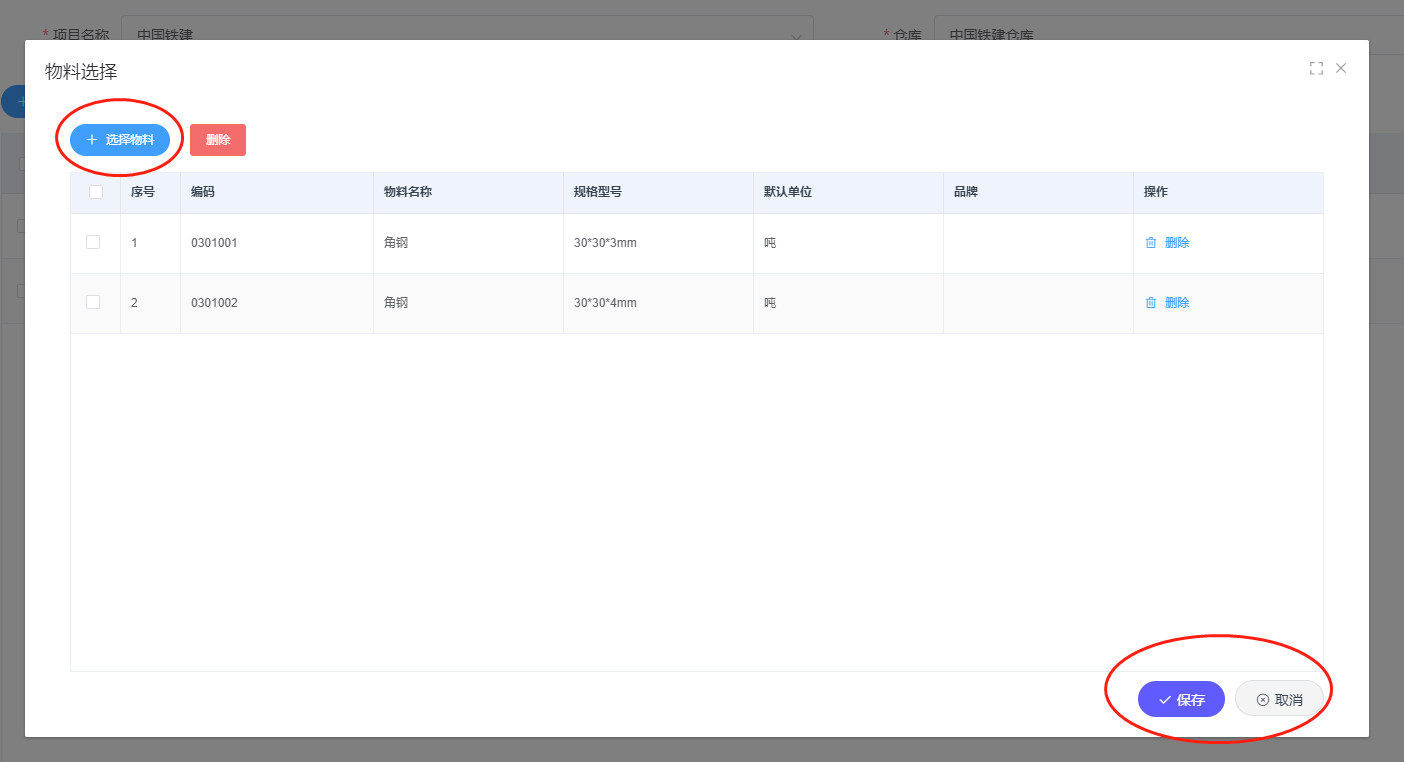Viewport: 1404px width, 762px height.
Task: Click 角钢 in row 0301002
Action: 396,303
